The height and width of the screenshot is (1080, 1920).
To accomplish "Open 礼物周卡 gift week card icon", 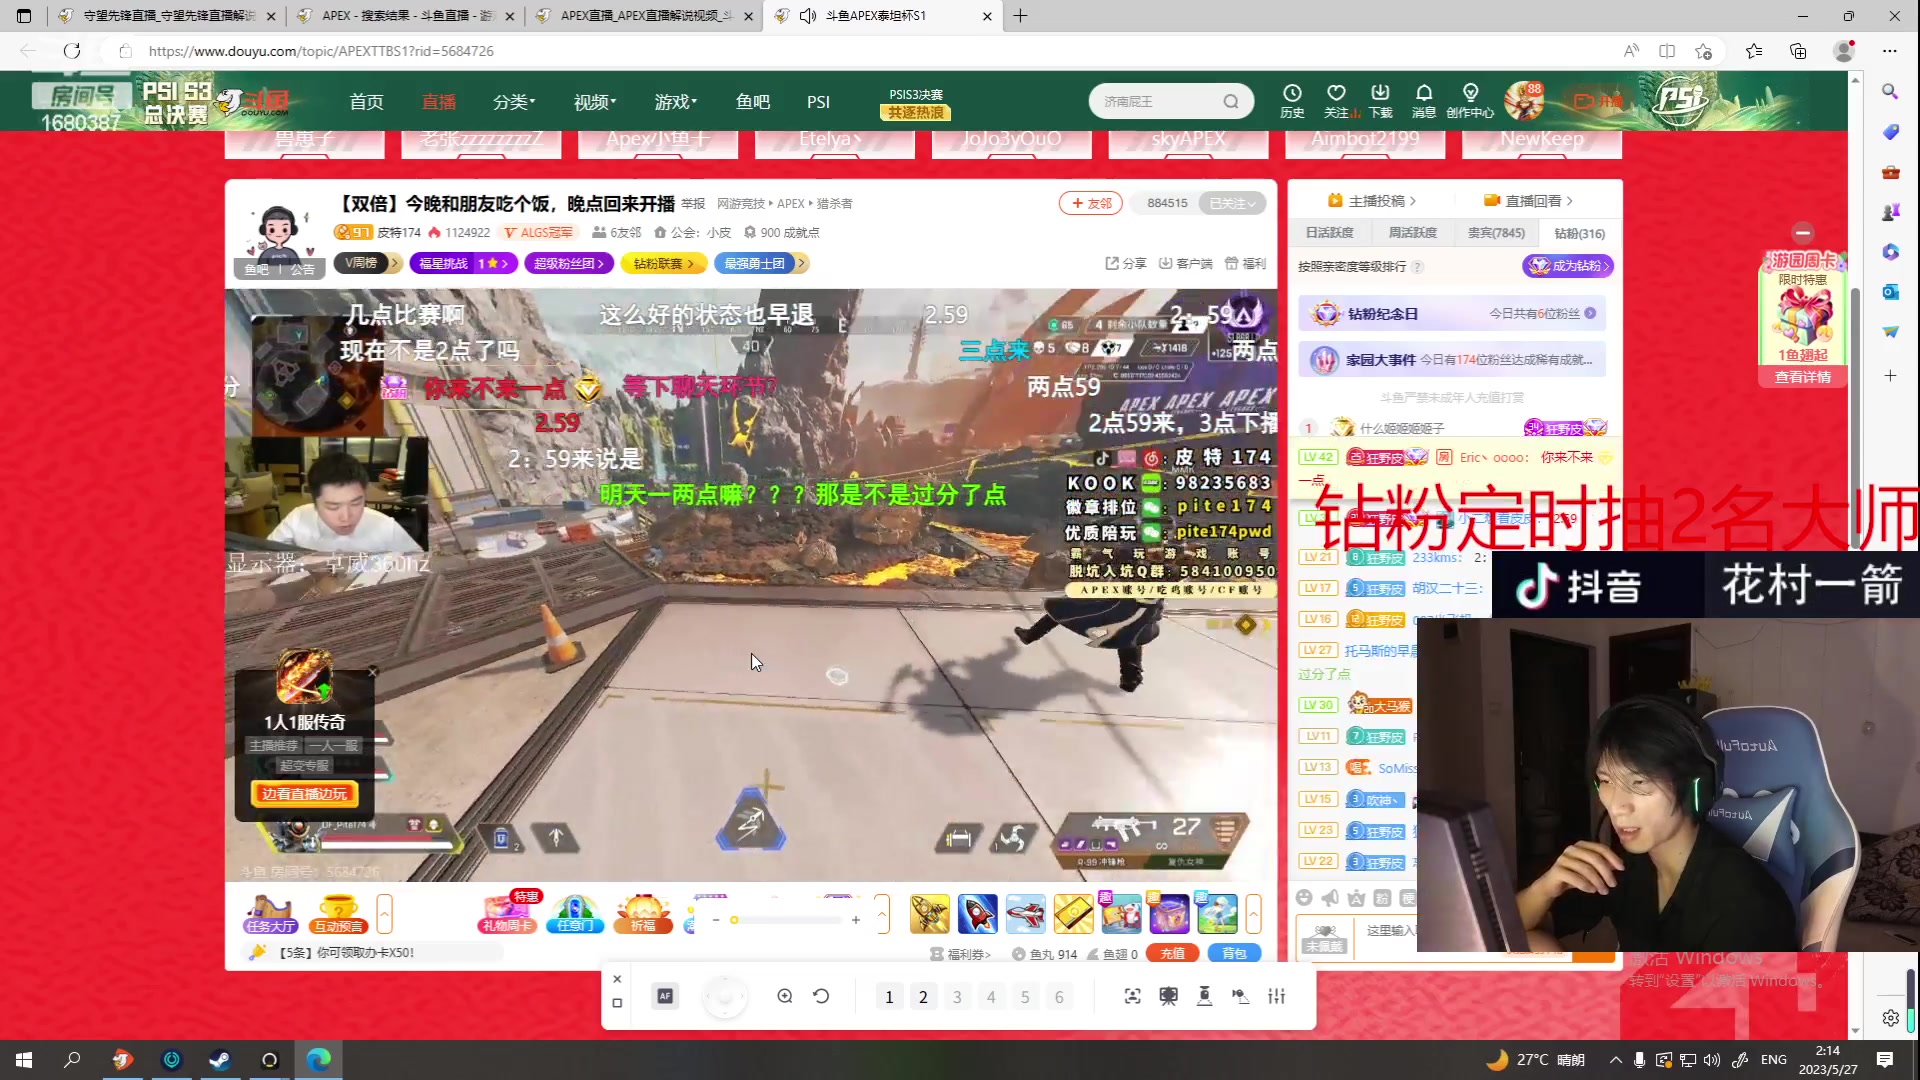I will pyautogui.click(x=507, y=914).
